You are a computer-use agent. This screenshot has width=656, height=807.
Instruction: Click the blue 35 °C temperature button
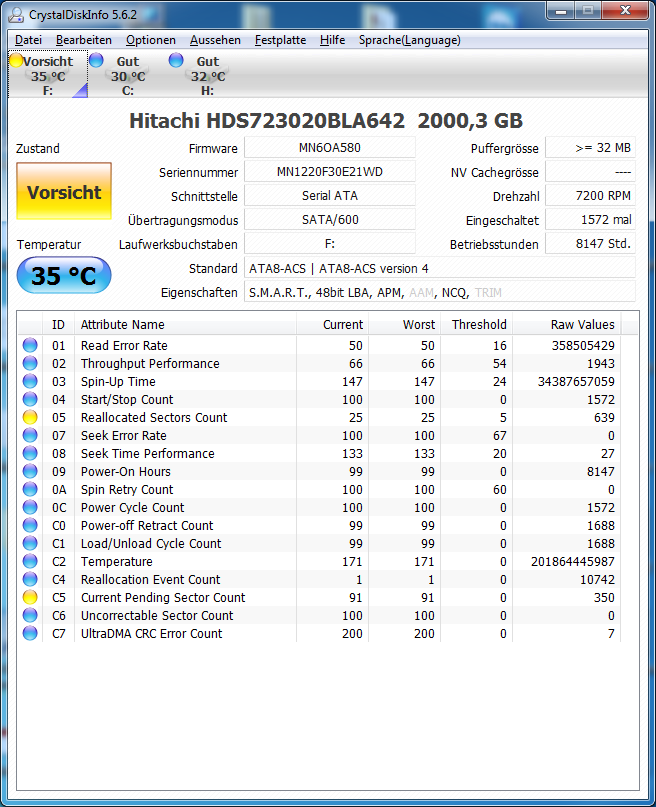click(64, 275)
